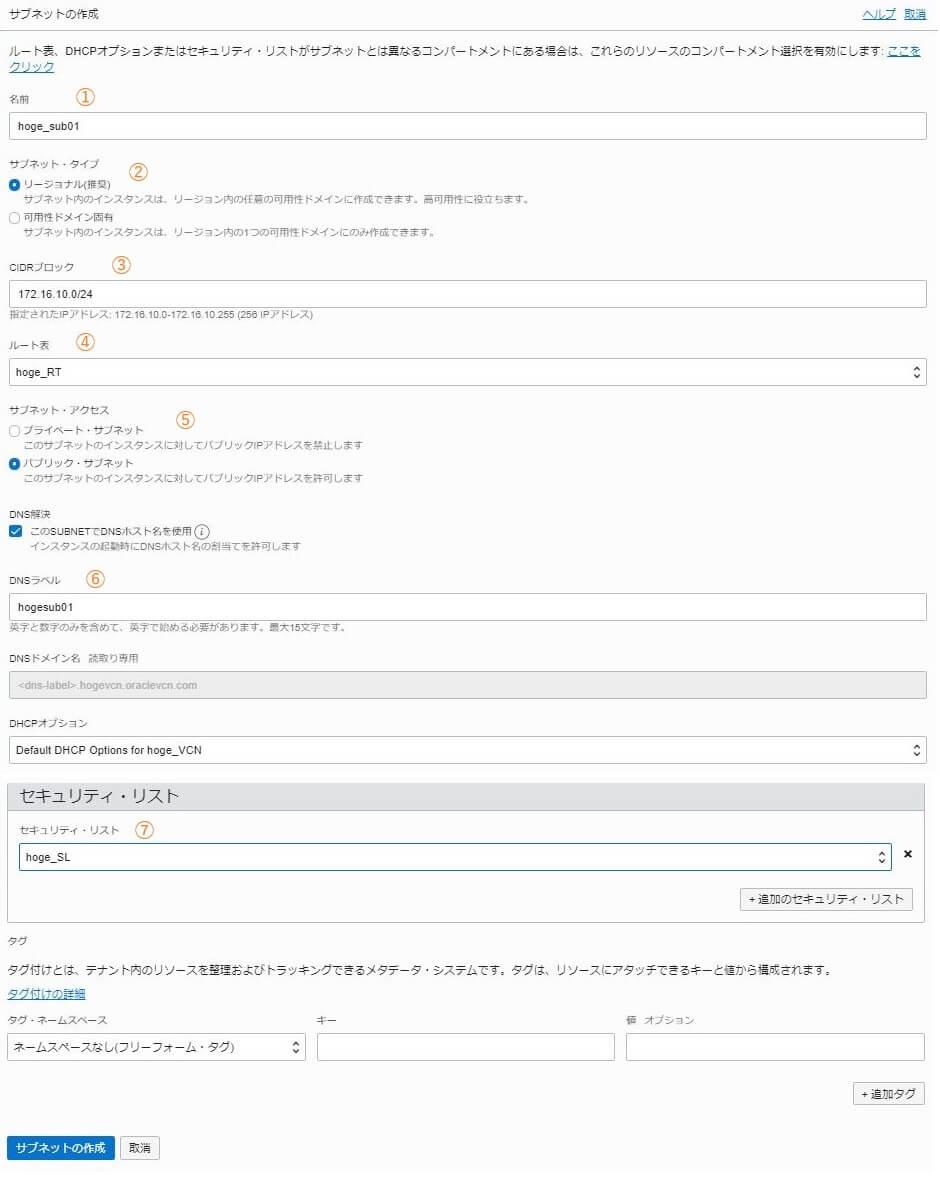The height and width of the screenshot is (1179, 940).
Task: Open the Help link at top
Action: [878, 14]
